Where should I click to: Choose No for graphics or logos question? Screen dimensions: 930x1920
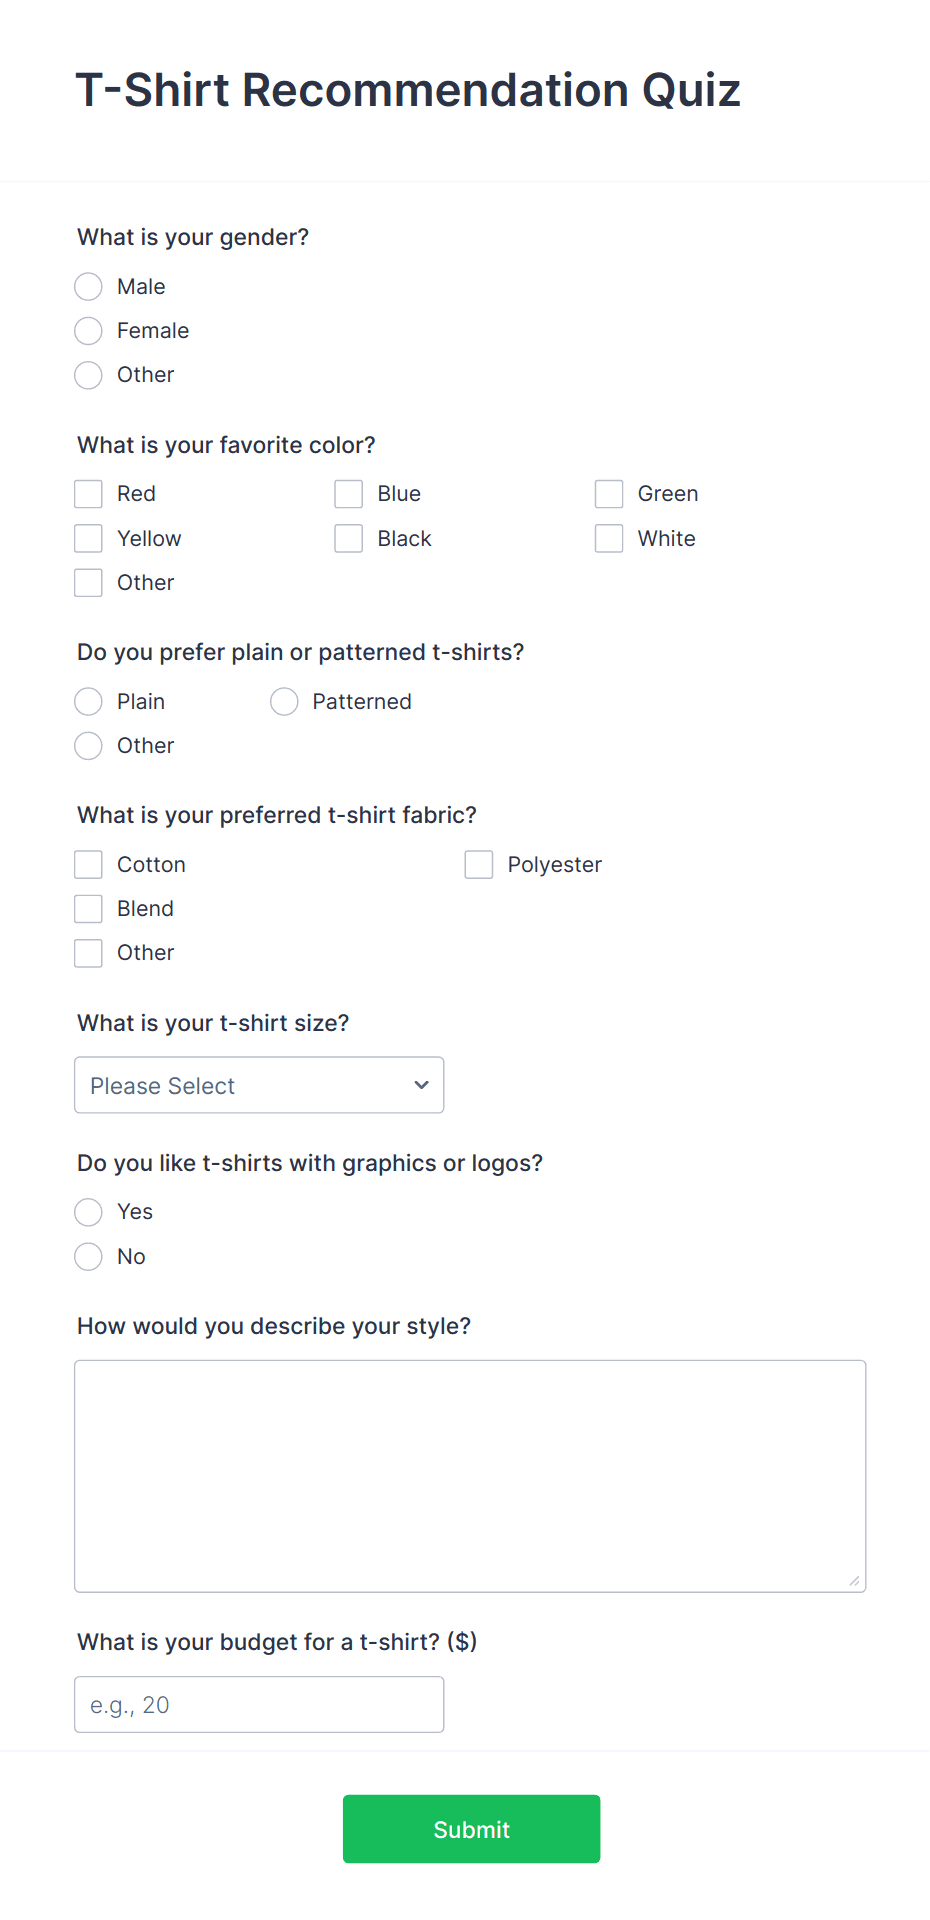pyautogui.click(x=88, y=1256)
